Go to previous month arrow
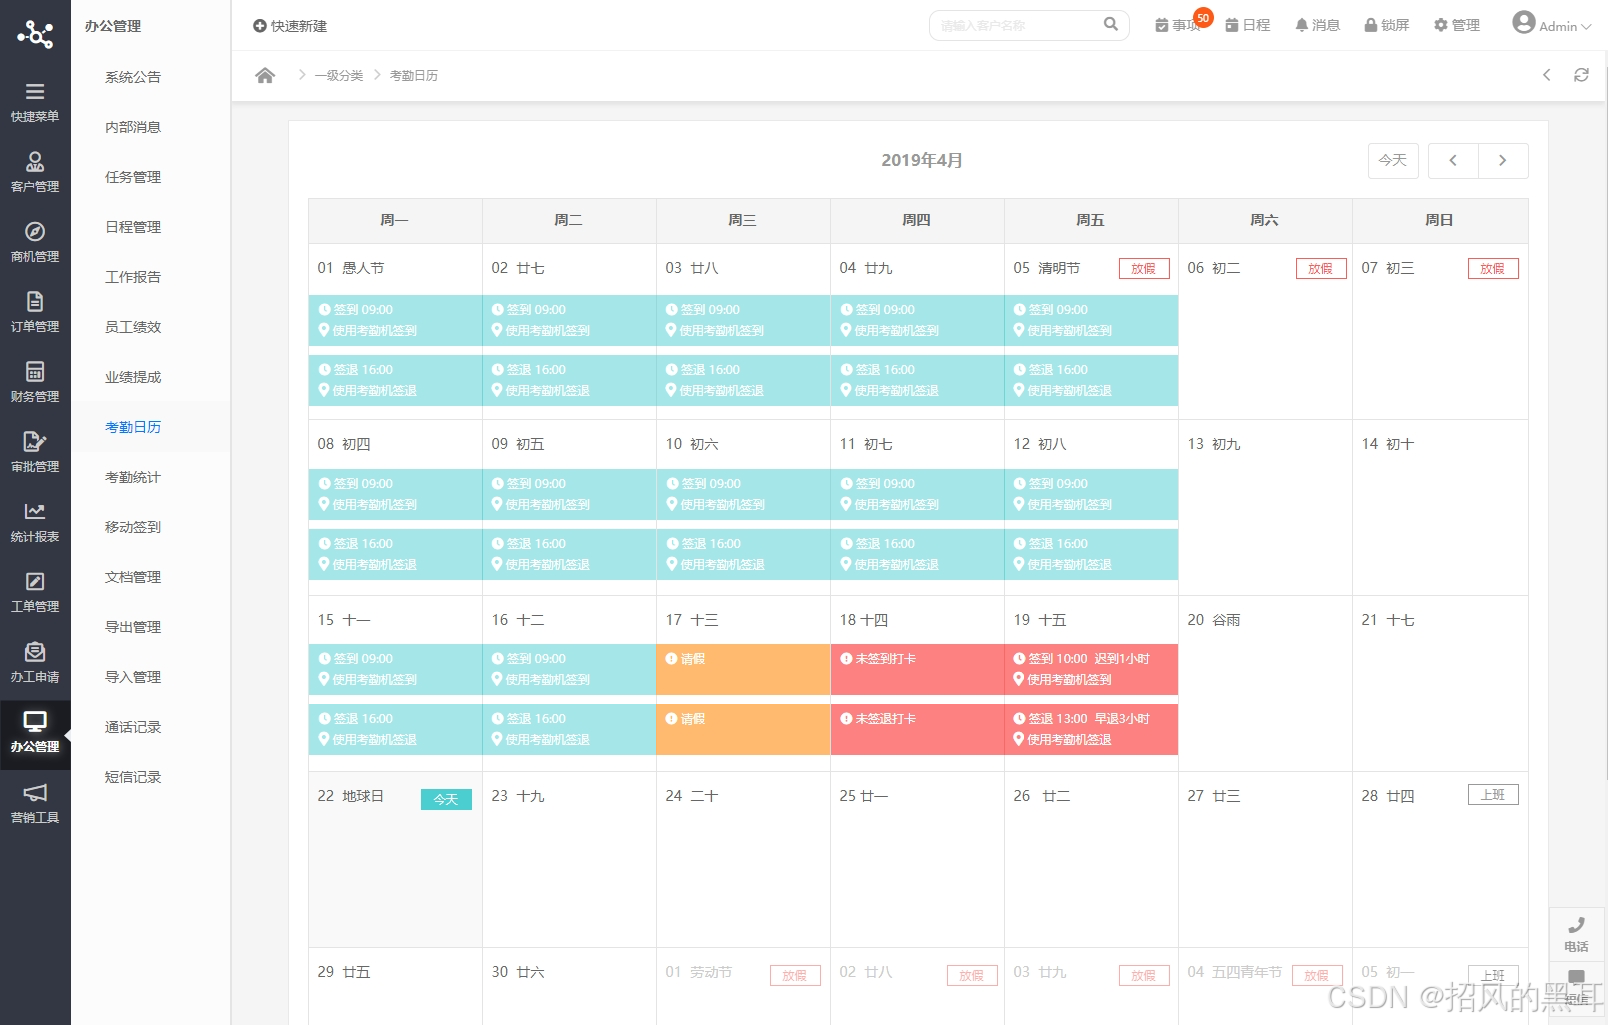The width and height of the screenshot is (1608, 1025). [x=1453, y=160]
